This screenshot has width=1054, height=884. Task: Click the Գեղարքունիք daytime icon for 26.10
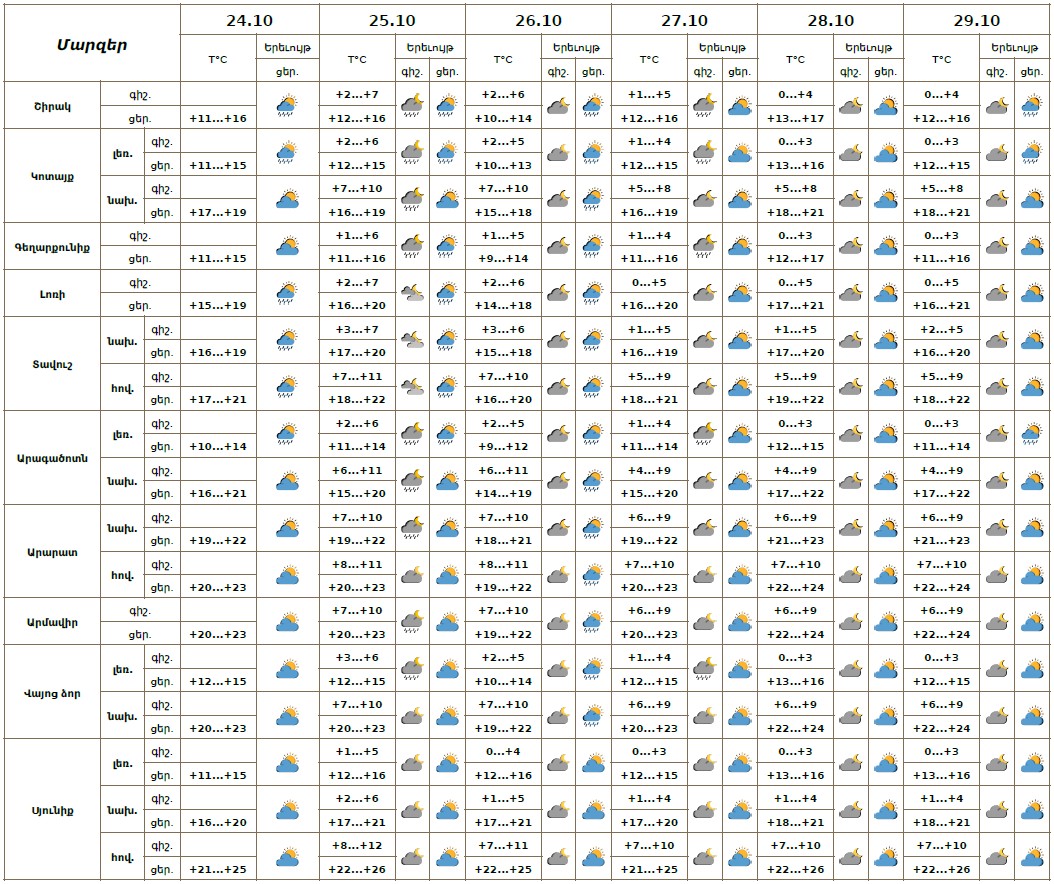point(592,246)
